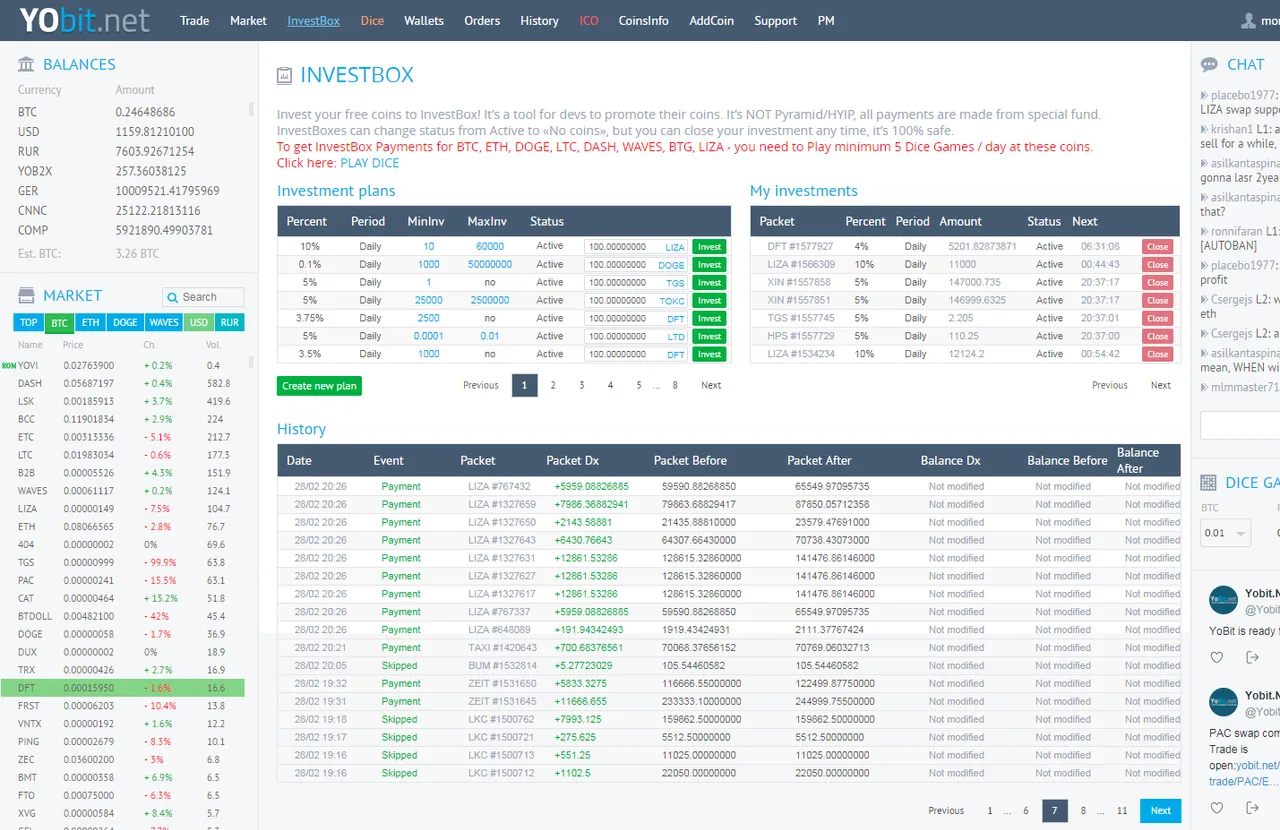The width and height of the screenshot is (1280, 830).
Task: Open the ICO menu item
Action: (x=589, y=20)
